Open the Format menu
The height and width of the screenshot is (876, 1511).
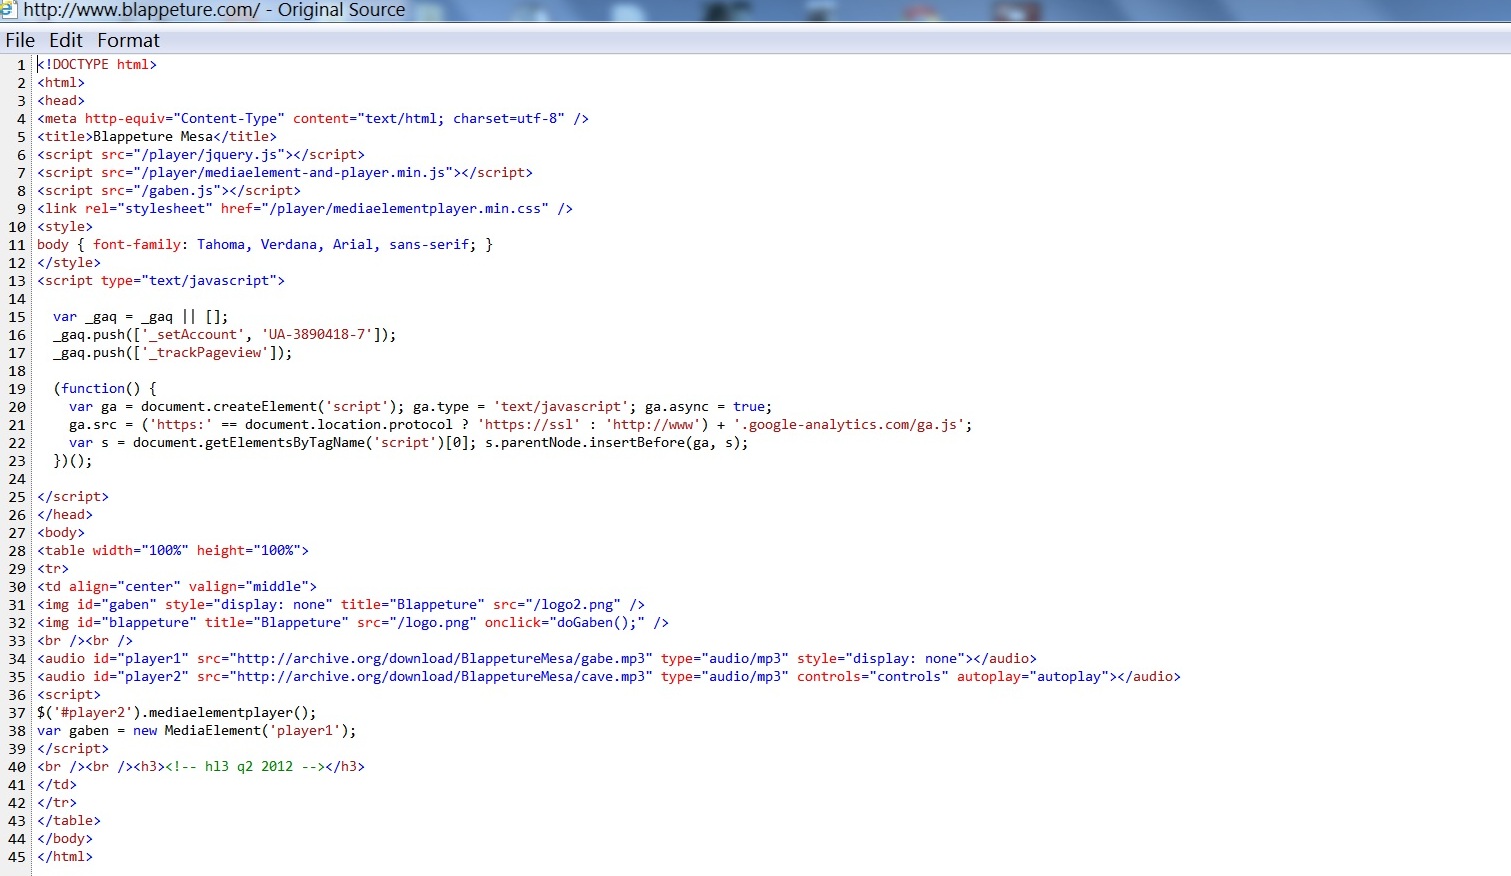128,40
